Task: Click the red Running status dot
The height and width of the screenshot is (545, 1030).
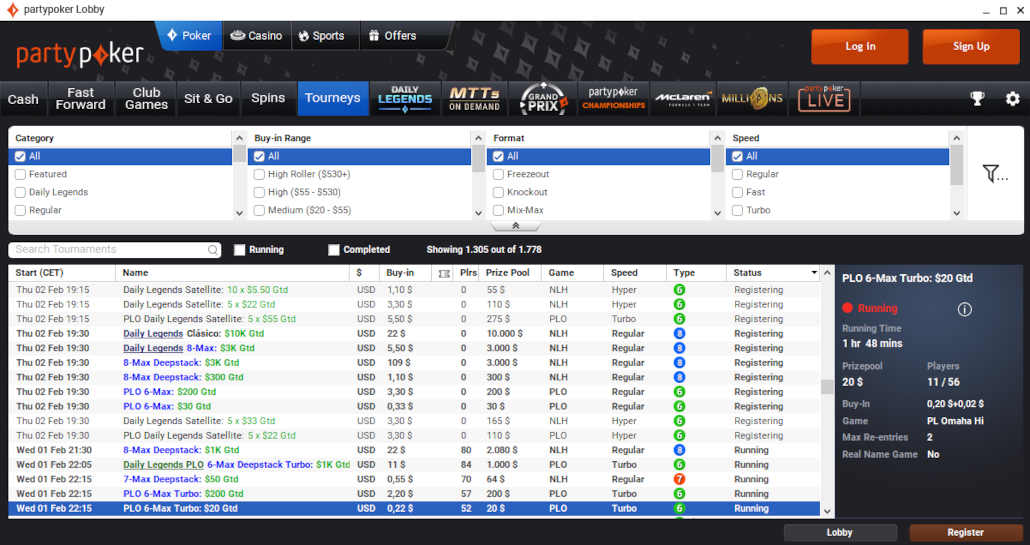Action: tap(847, 308)
